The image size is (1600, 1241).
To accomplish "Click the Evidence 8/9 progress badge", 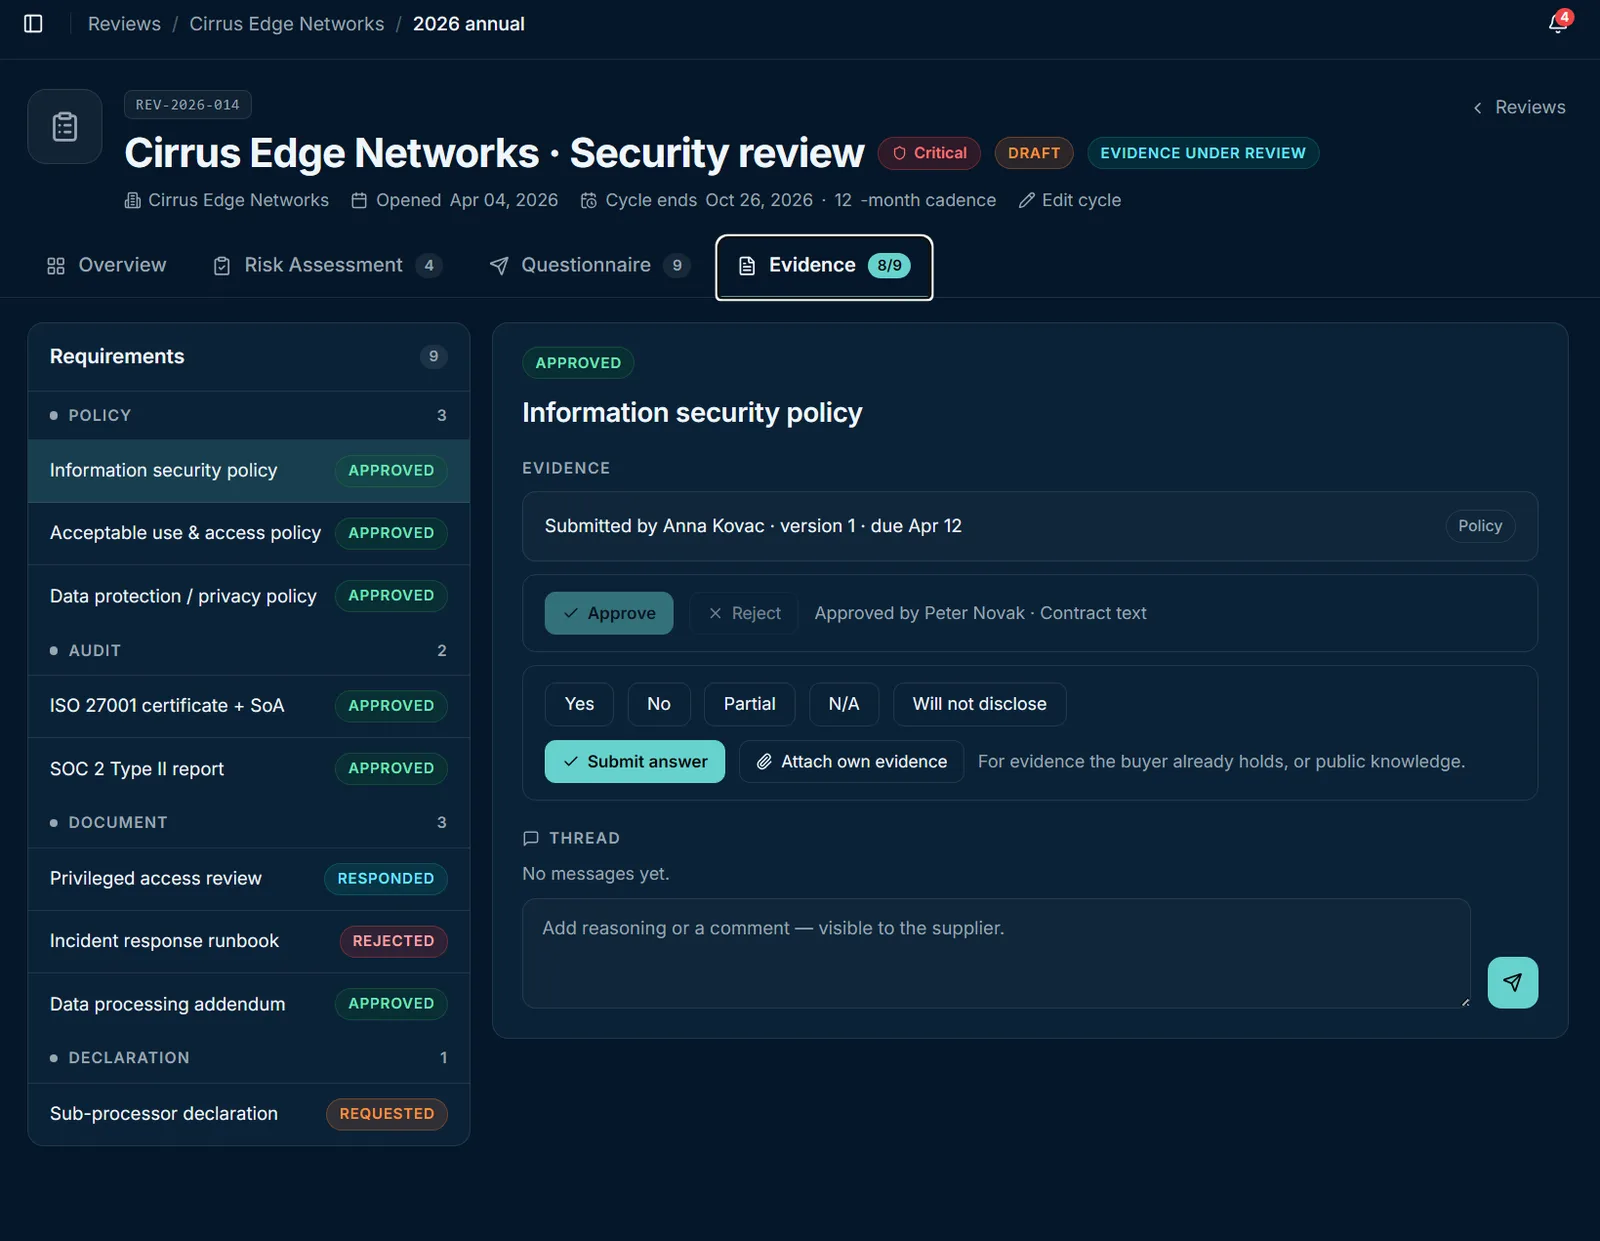I will (889, 266).
